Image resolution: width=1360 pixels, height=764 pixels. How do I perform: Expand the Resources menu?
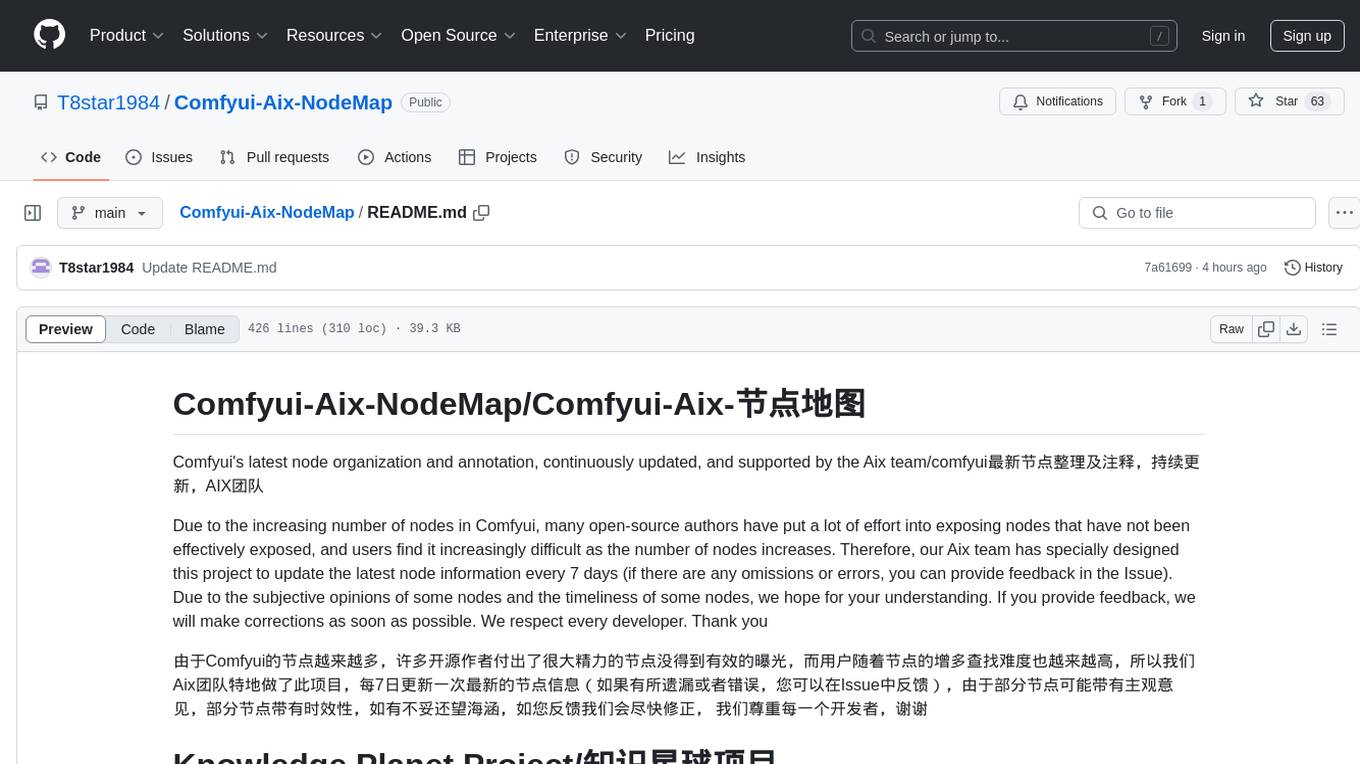point(335,35)
